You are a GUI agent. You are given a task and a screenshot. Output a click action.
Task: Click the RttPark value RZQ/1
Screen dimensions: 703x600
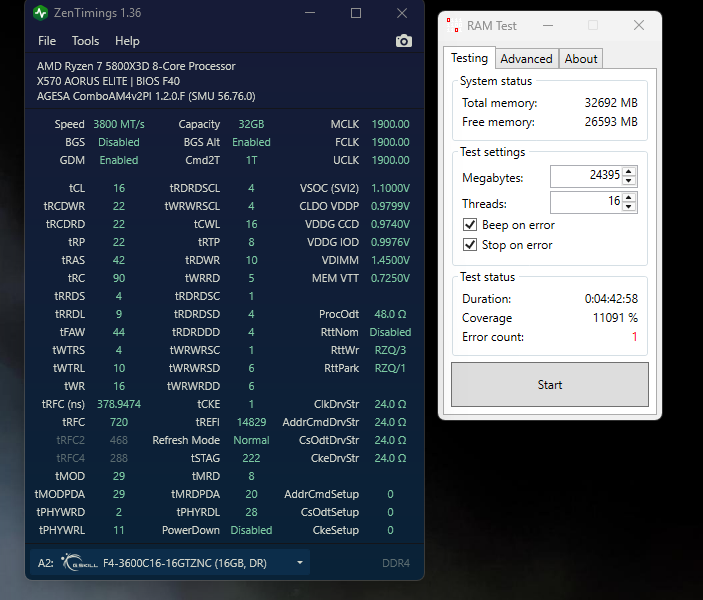(390, 368)
